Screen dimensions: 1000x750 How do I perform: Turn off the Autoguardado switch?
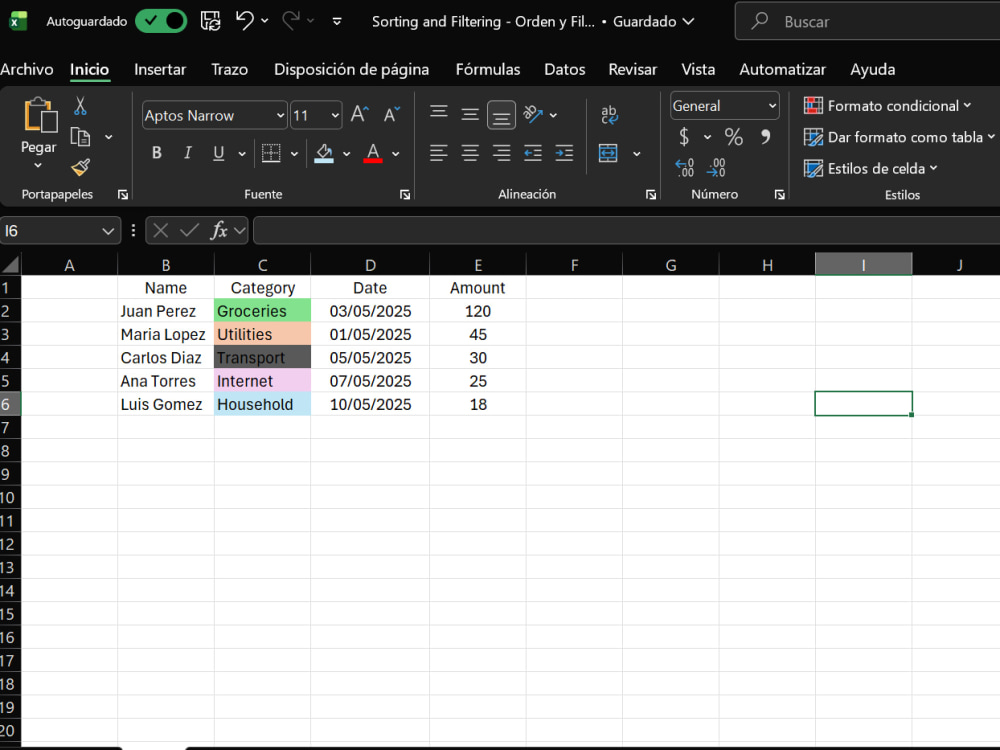[161, 21]
